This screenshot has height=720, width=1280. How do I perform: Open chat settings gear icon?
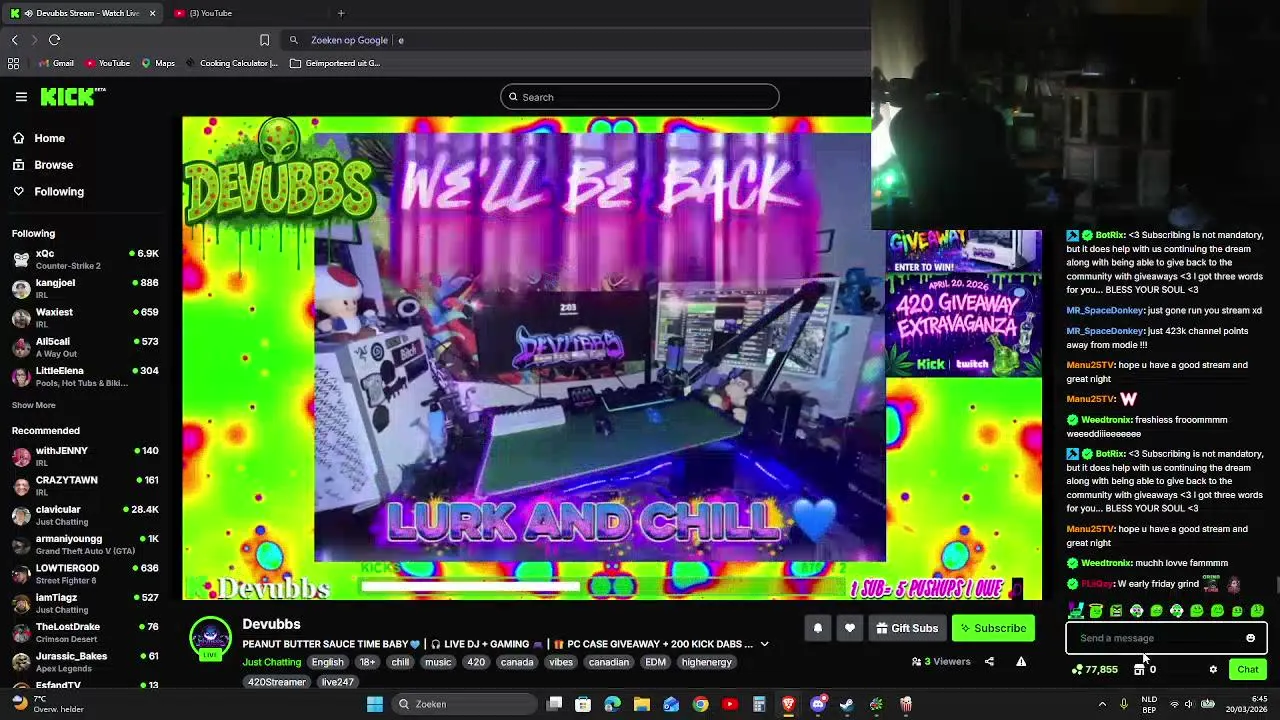point(1213,670)
